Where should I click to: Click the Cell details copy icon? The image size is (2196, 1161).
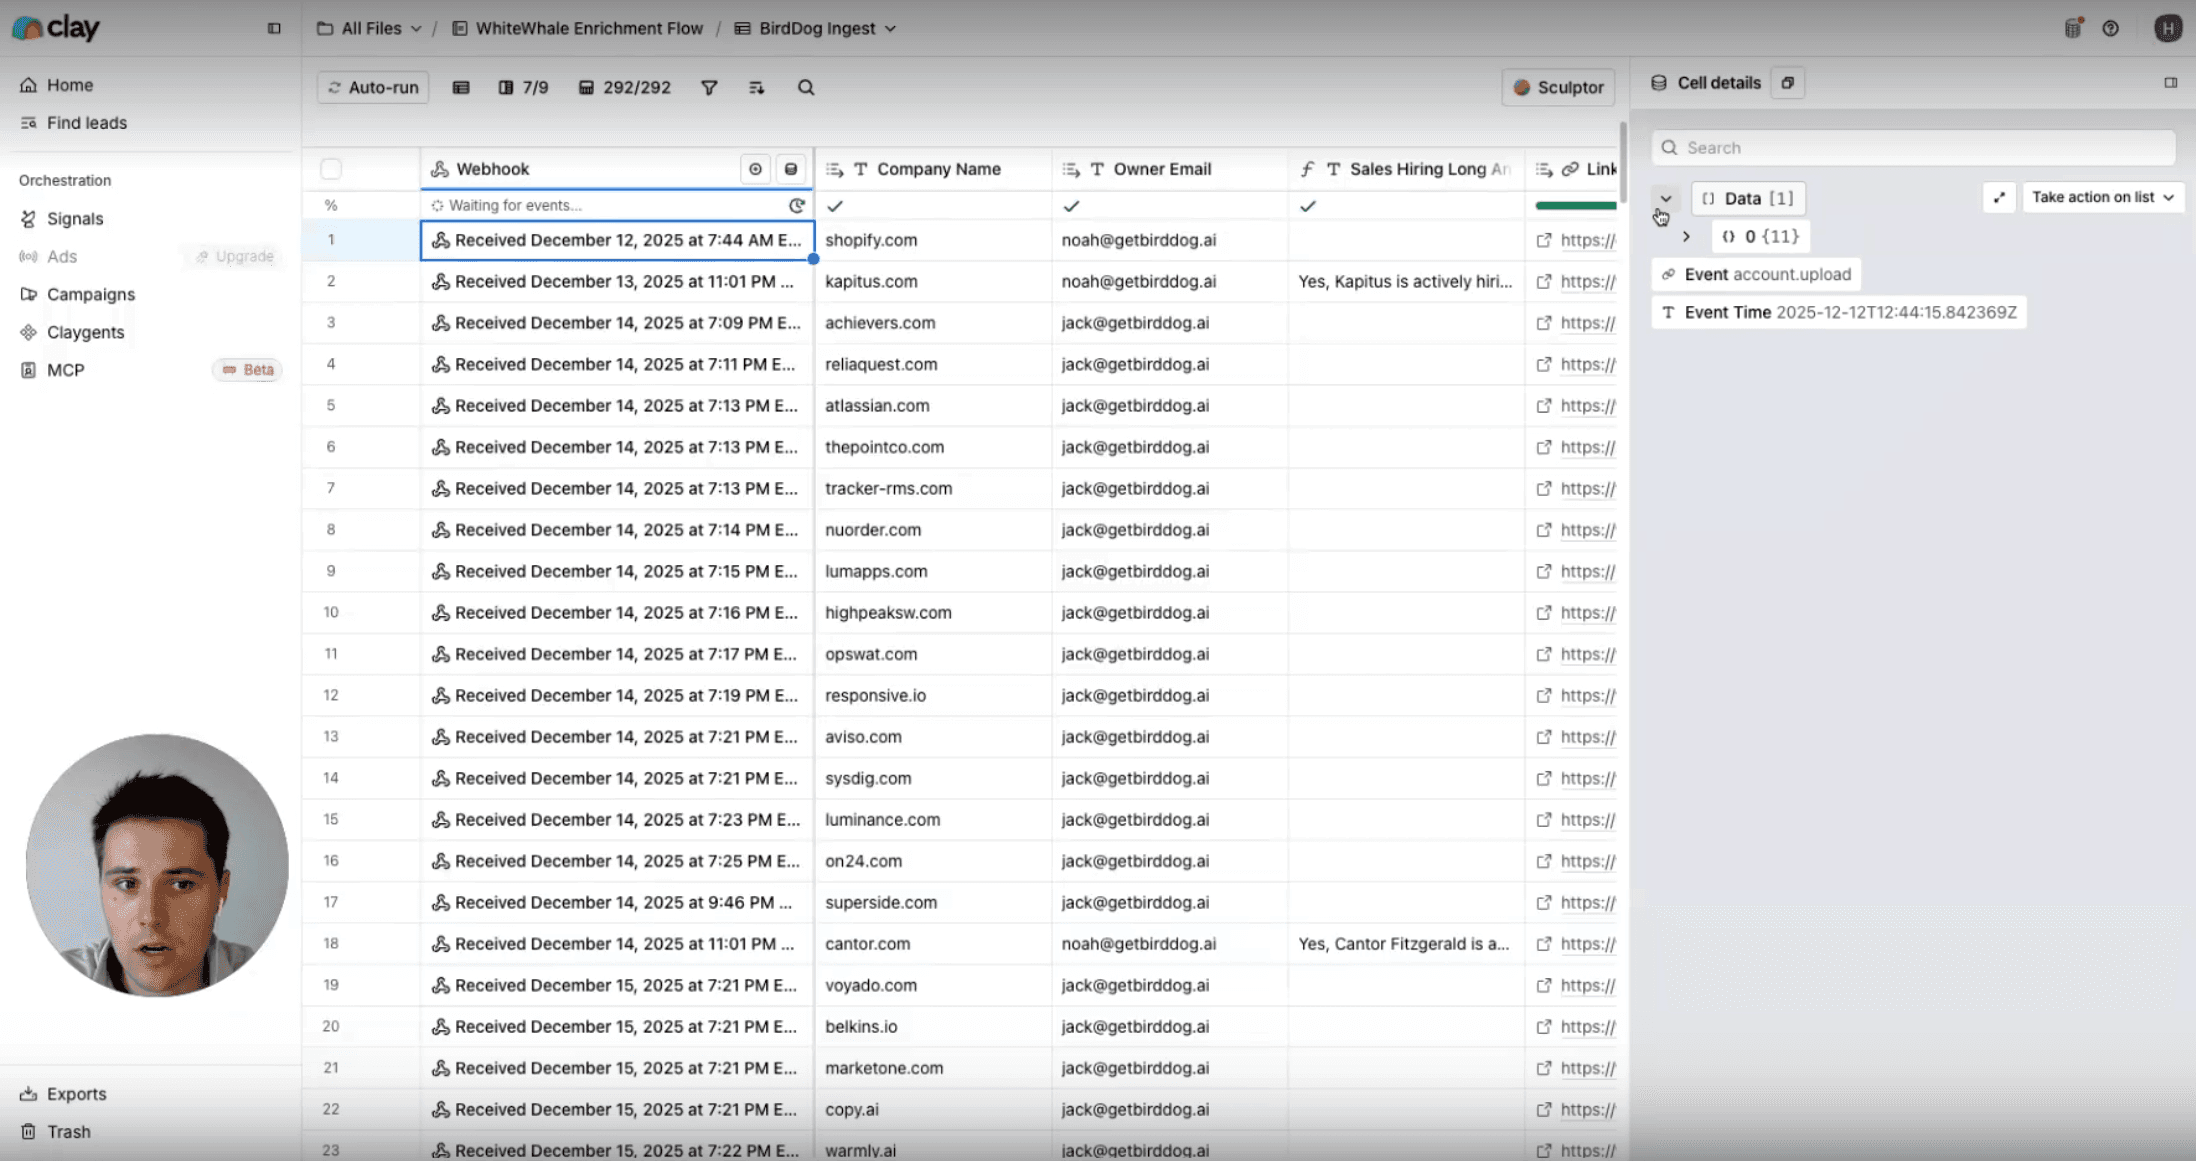point(1788,83)
